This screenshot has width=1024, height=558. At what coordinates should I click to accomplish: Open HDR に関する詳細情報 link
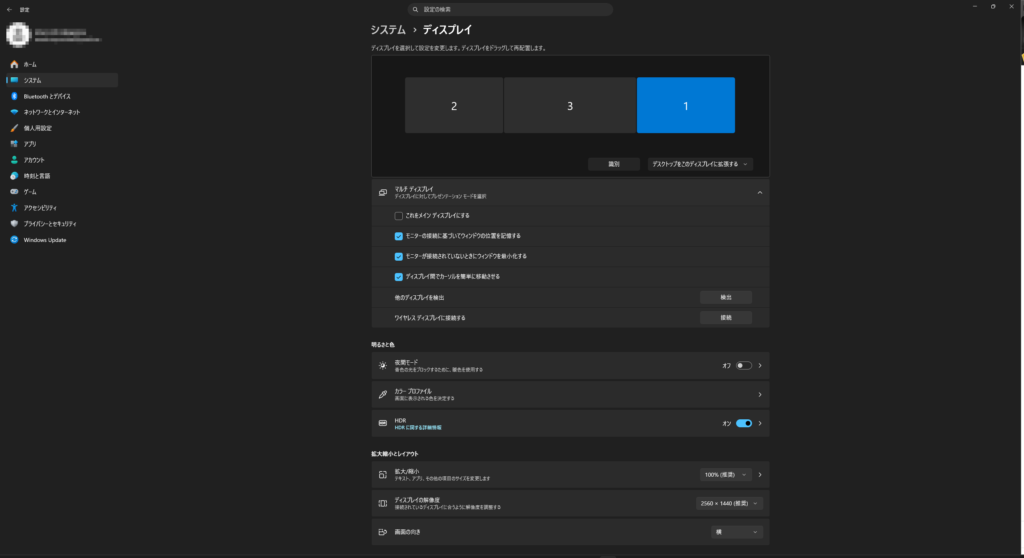(x=418, y=427)
